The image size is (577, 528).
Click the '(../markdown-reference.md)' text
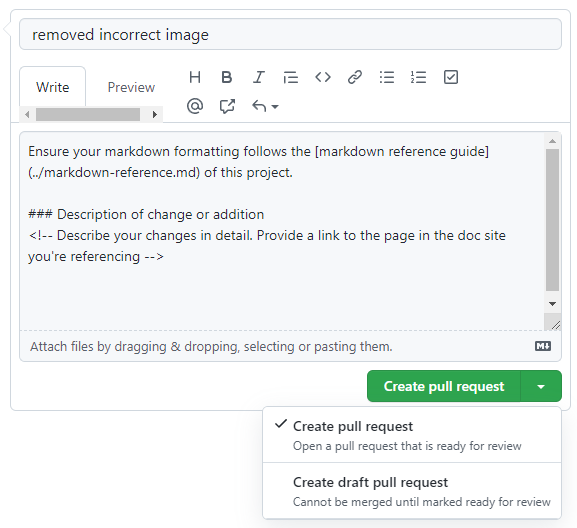point(114,172)
